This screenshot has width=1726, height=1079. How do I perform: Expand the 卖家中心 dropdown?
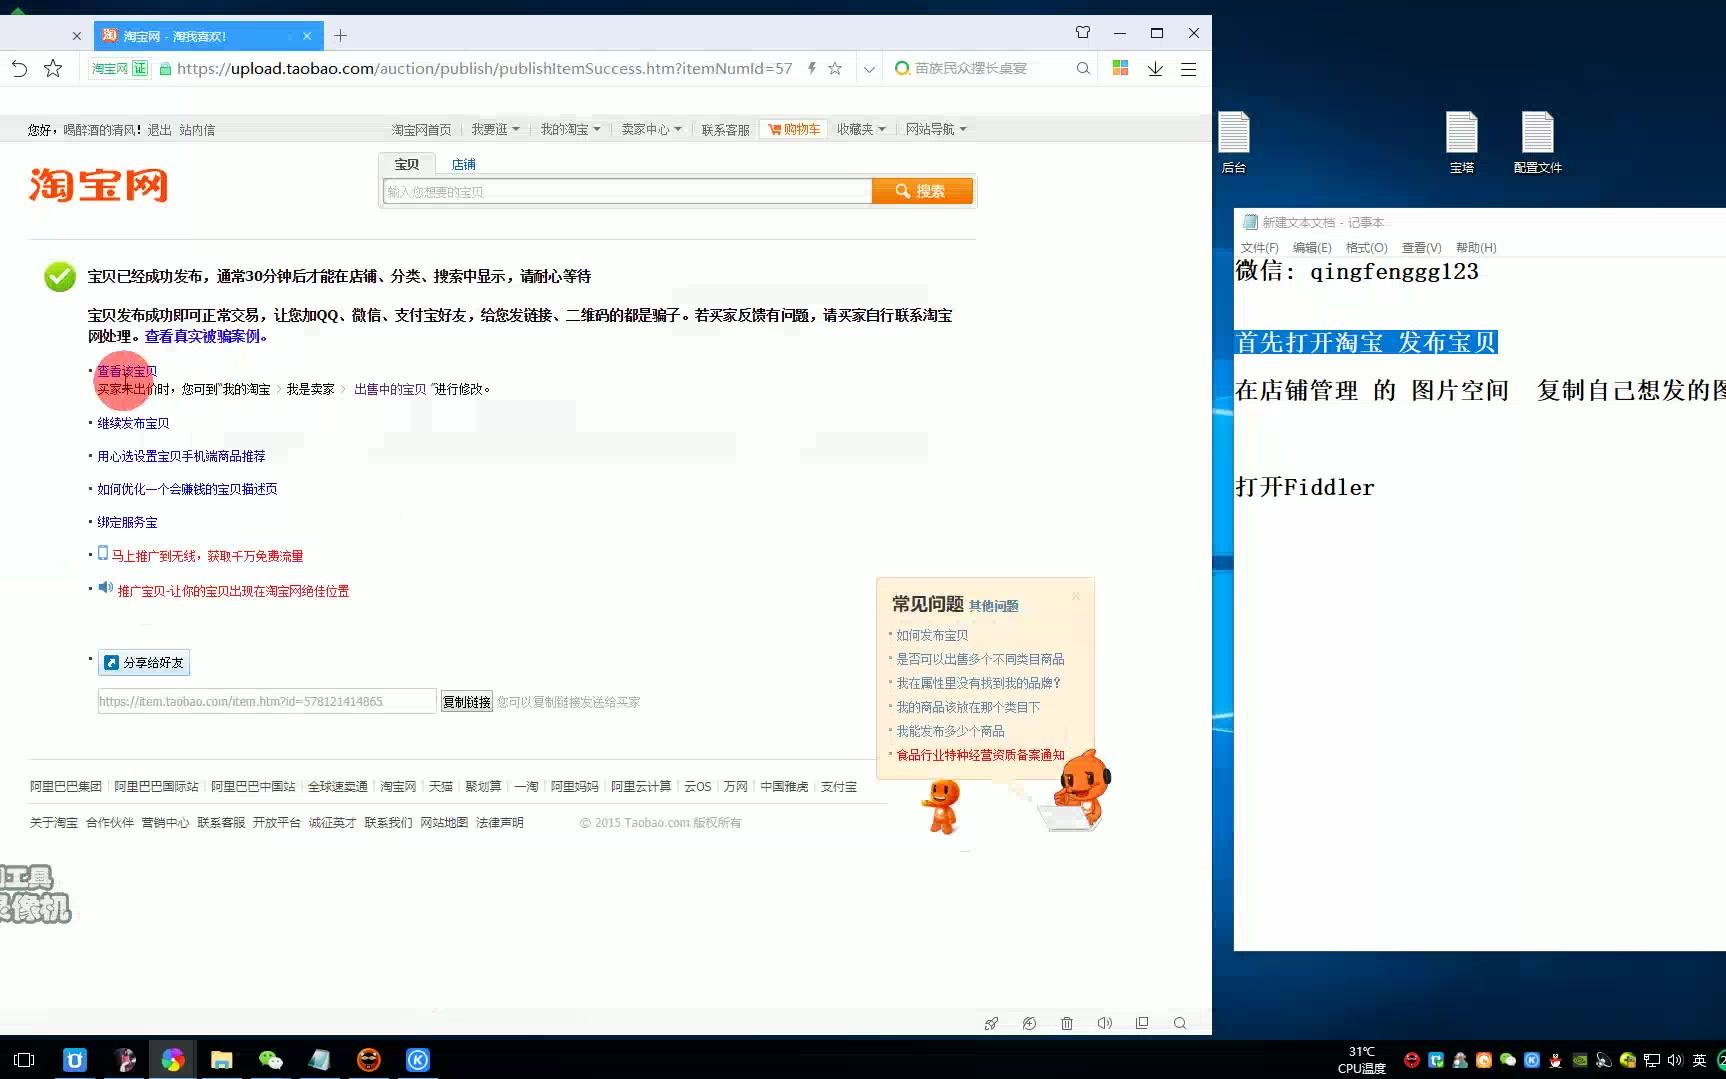coord(651,129)
